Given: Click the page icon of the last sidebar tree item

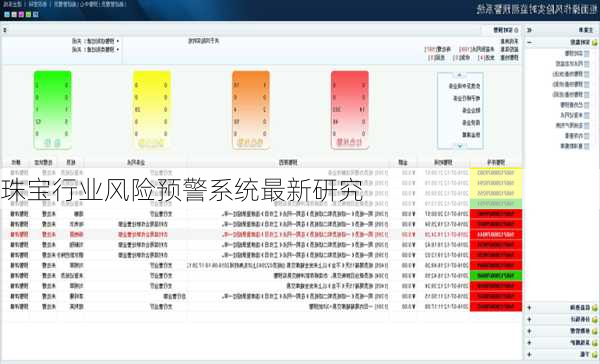Looking at the screenshot, I should click(587, 146).
